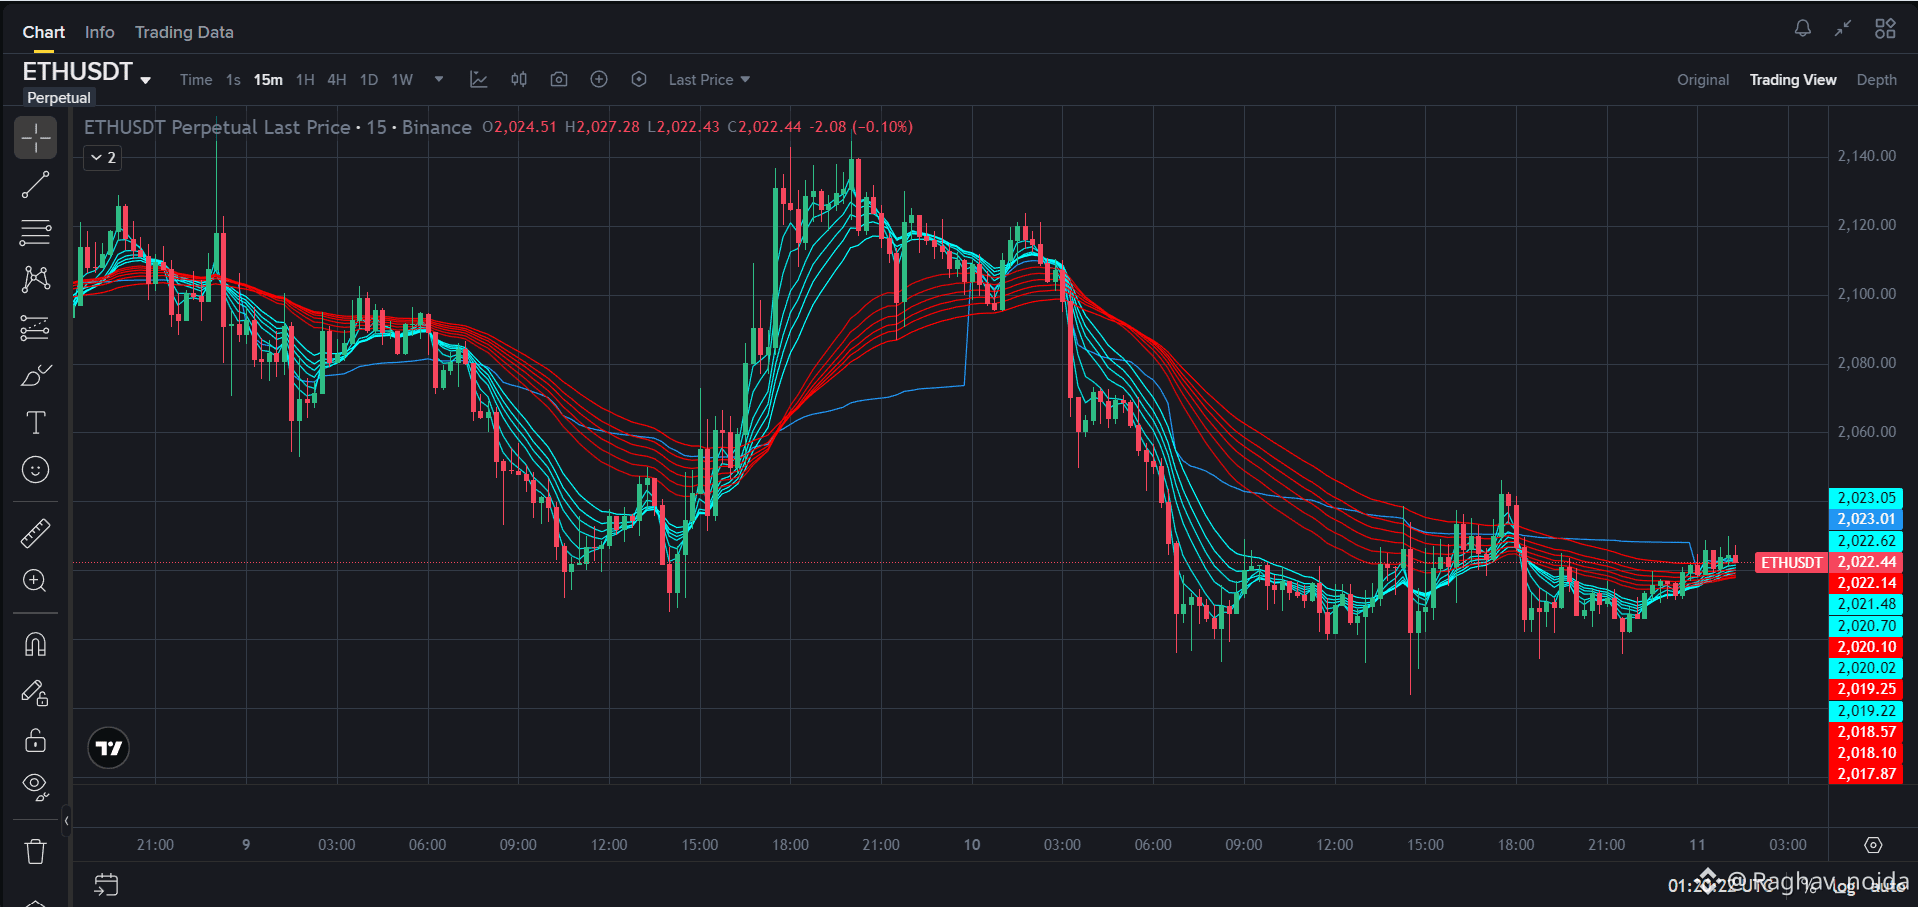Switch to the 1H timeframe
Screen dimensions: 1918x907
click(x=305, y=80)
